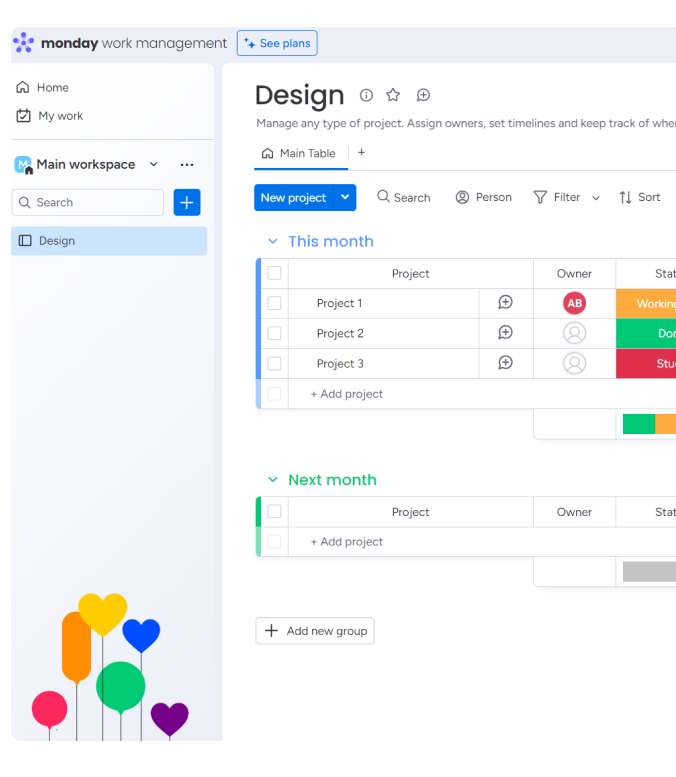Go to My work in sidebar
Screen dimensions: 676x777
pos(60,116)
